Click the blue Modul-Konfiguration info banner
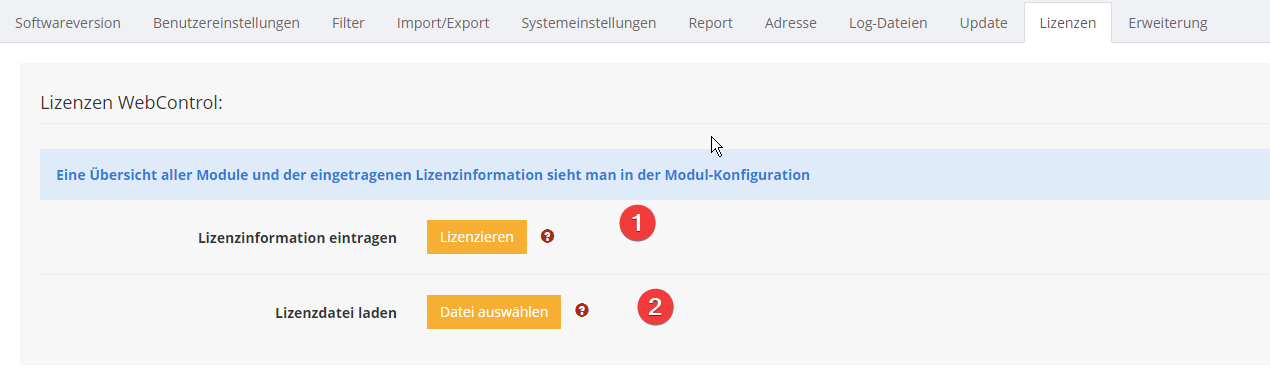Viewport: 1270px width, 383px height. (655, 174)
